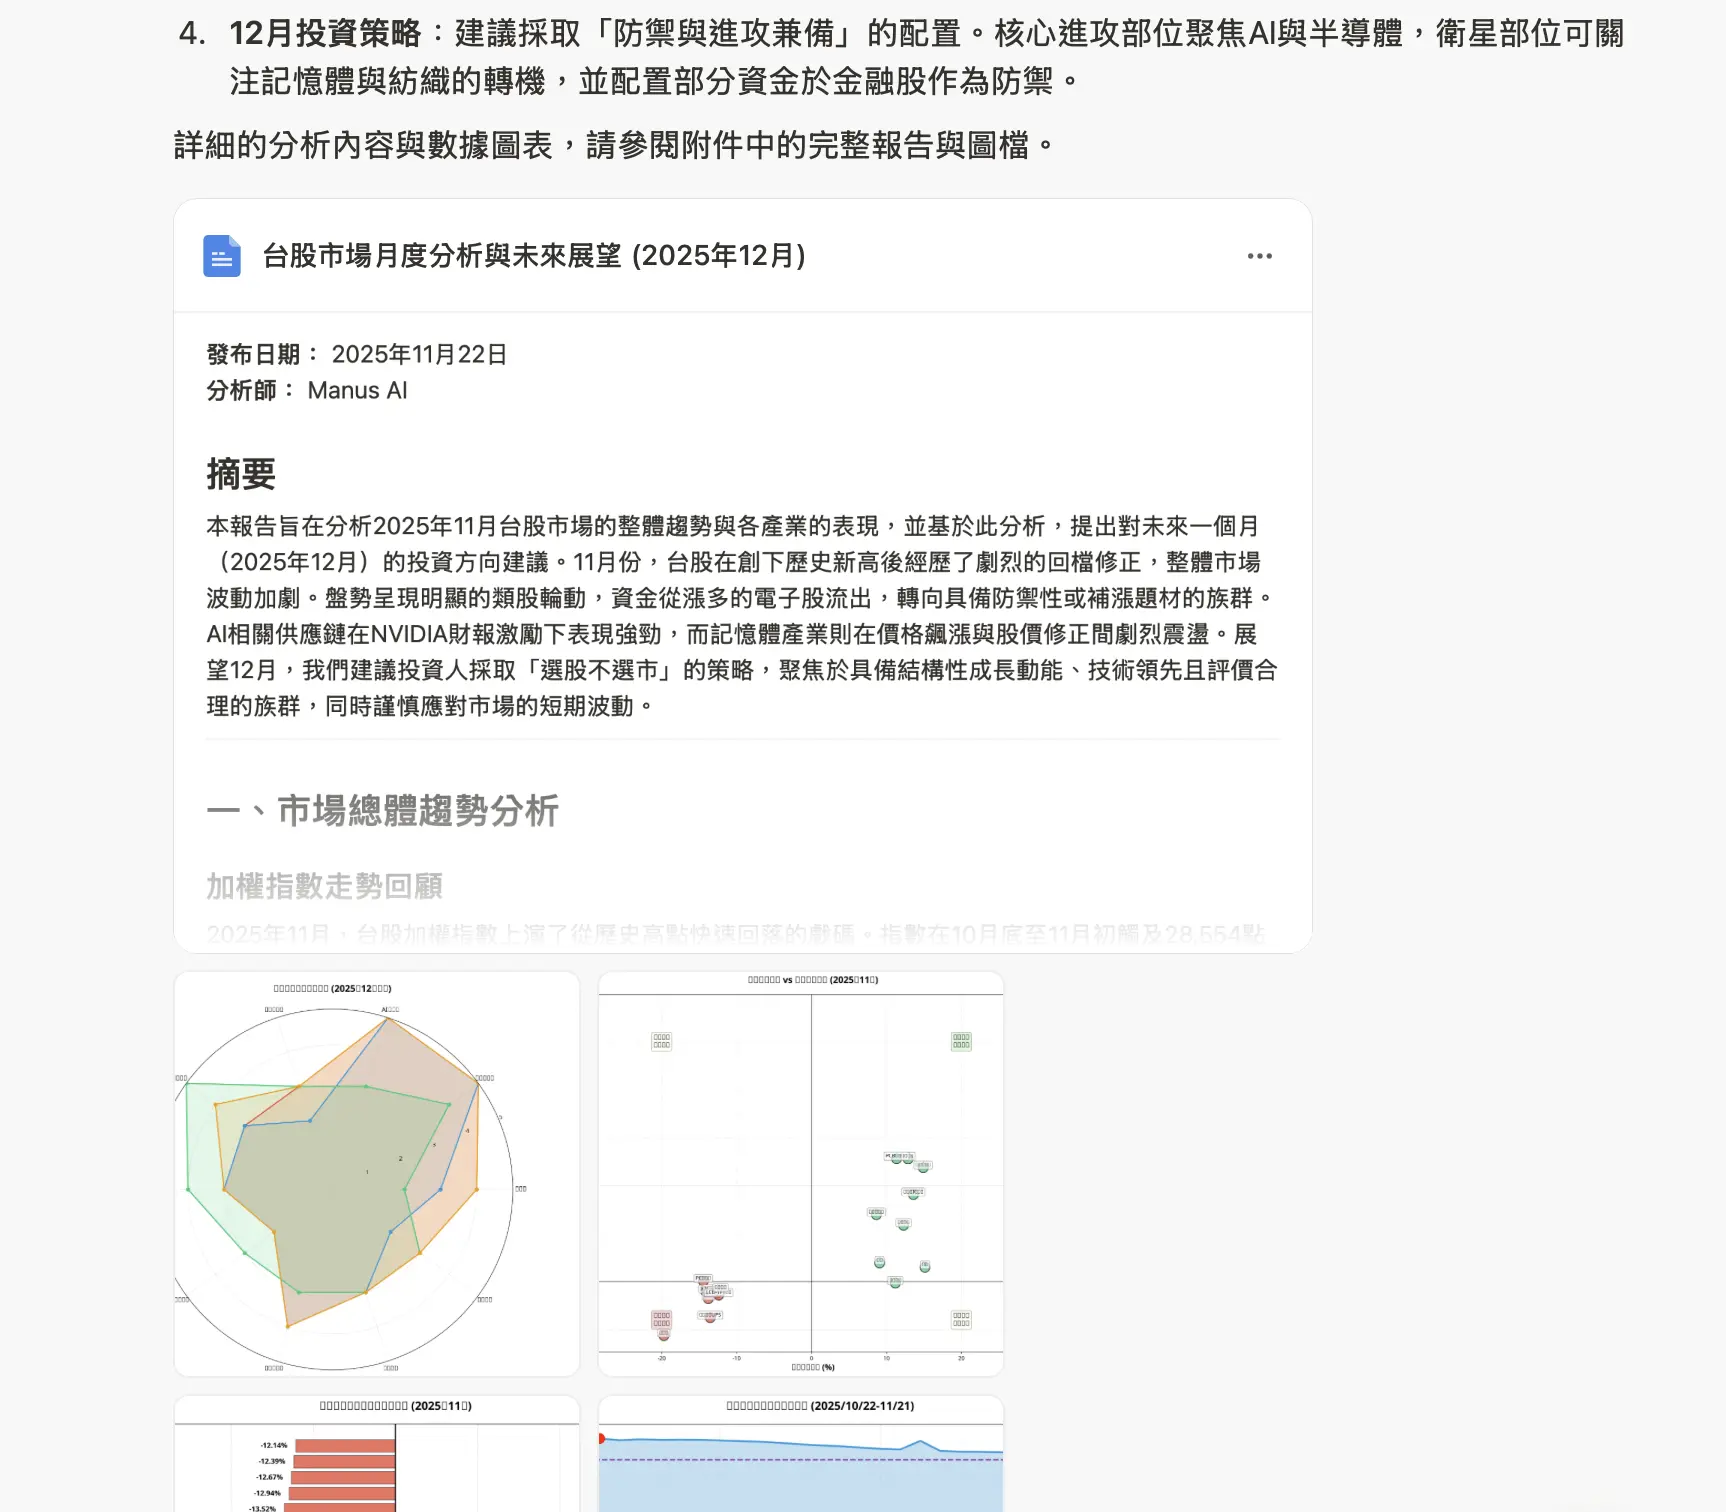Click the 詳細的分析內容與數據圖表 paragraph
The image size is (1726, 1512).
coord(615,145)
